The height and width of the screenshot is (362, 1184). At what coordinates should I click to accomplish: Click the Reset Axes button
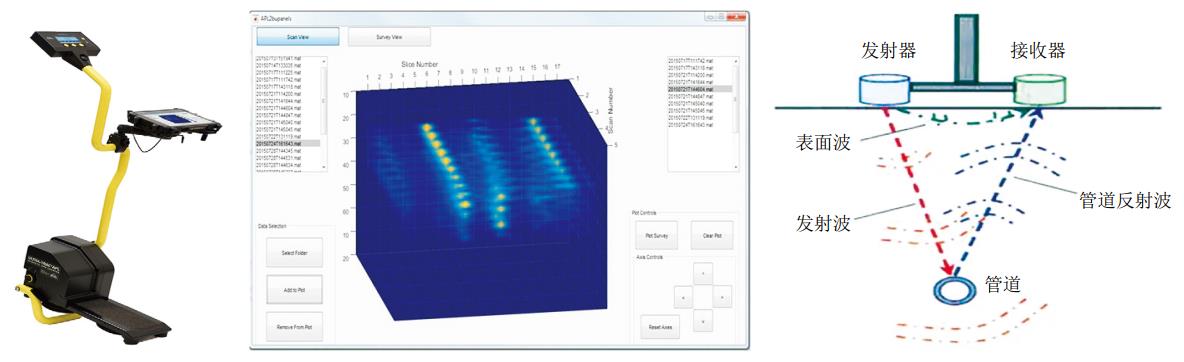click(661, 326)
